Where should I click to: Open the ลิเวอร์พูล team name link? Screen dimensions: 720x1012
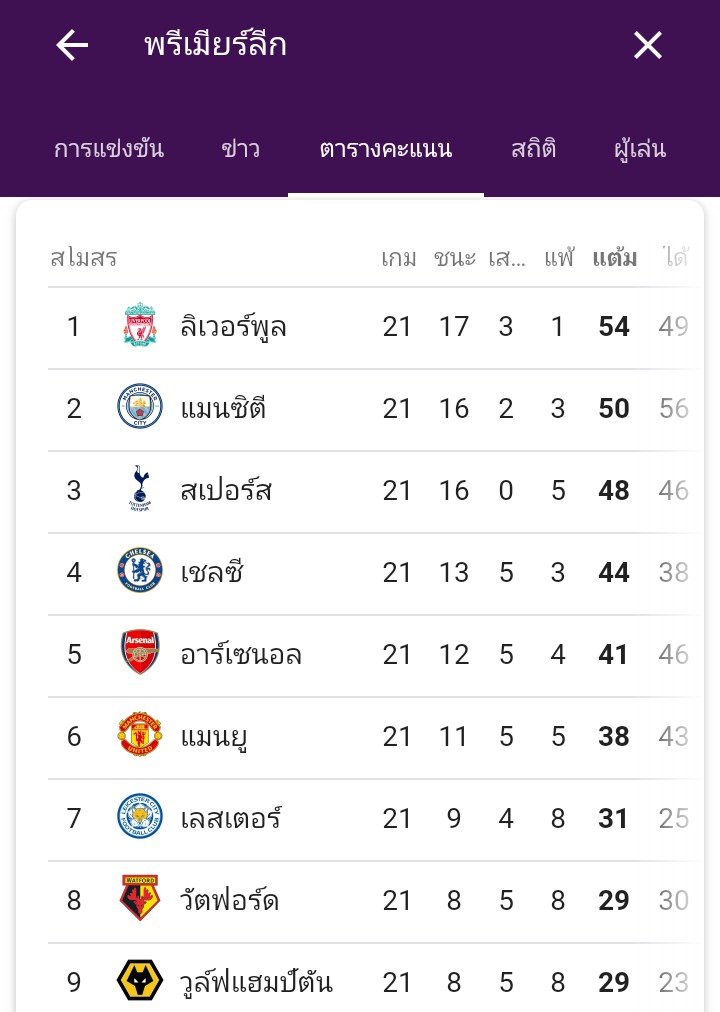click(x=233, y=326)
